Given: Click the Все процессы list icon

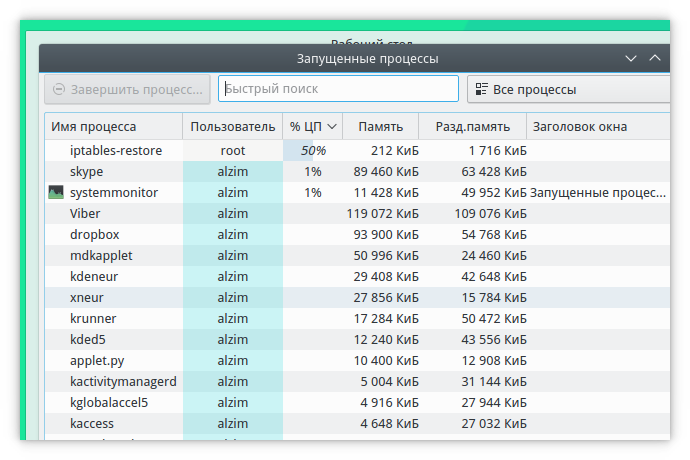Looking at the screenshot, I should 481,89.
